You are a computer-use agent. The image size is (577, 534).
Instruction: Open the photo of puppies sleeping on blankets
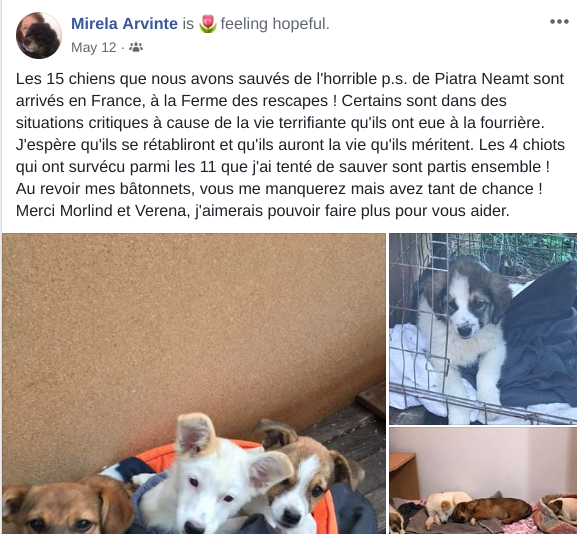tap(483, 481)
